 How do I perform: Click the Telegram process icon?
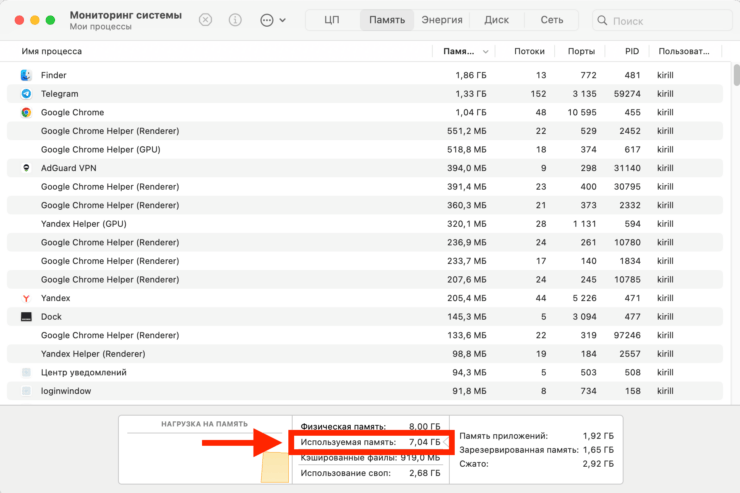(26, 94)
